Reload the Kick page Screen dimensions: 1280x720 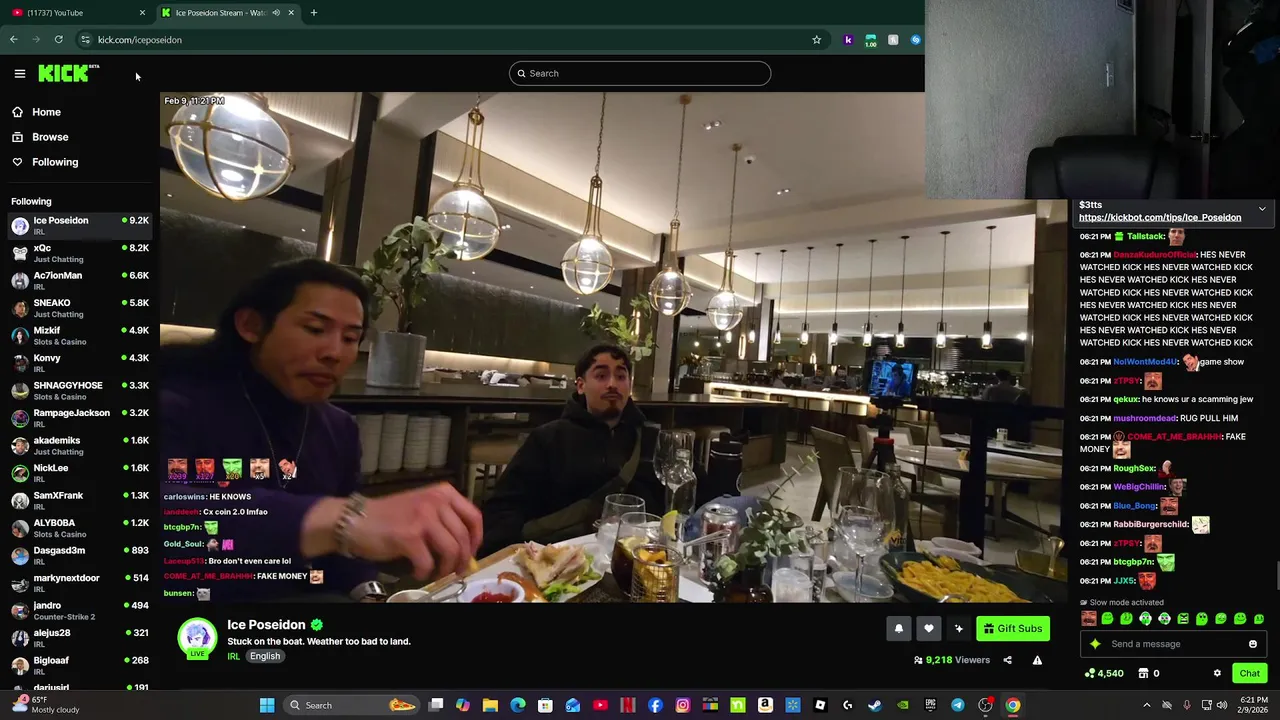[58, 40]
